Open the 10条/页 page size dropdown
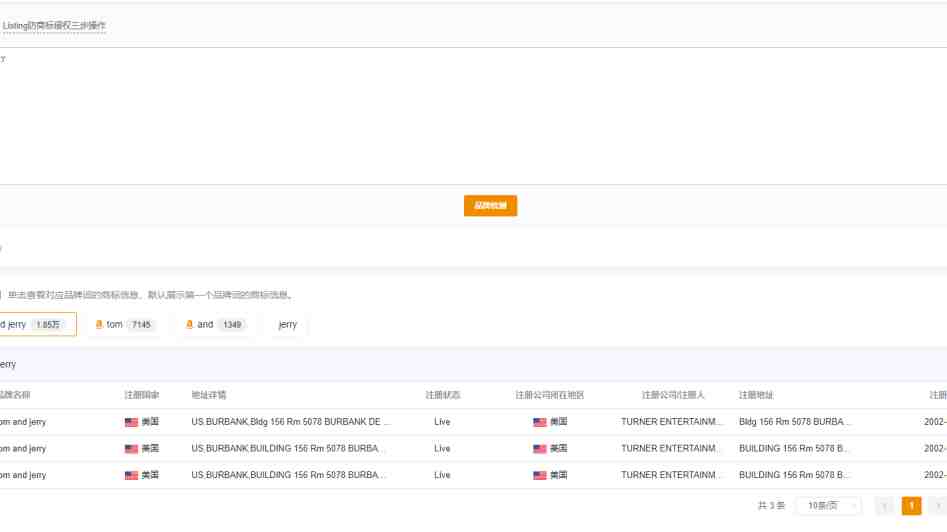 tap(828, 506)
